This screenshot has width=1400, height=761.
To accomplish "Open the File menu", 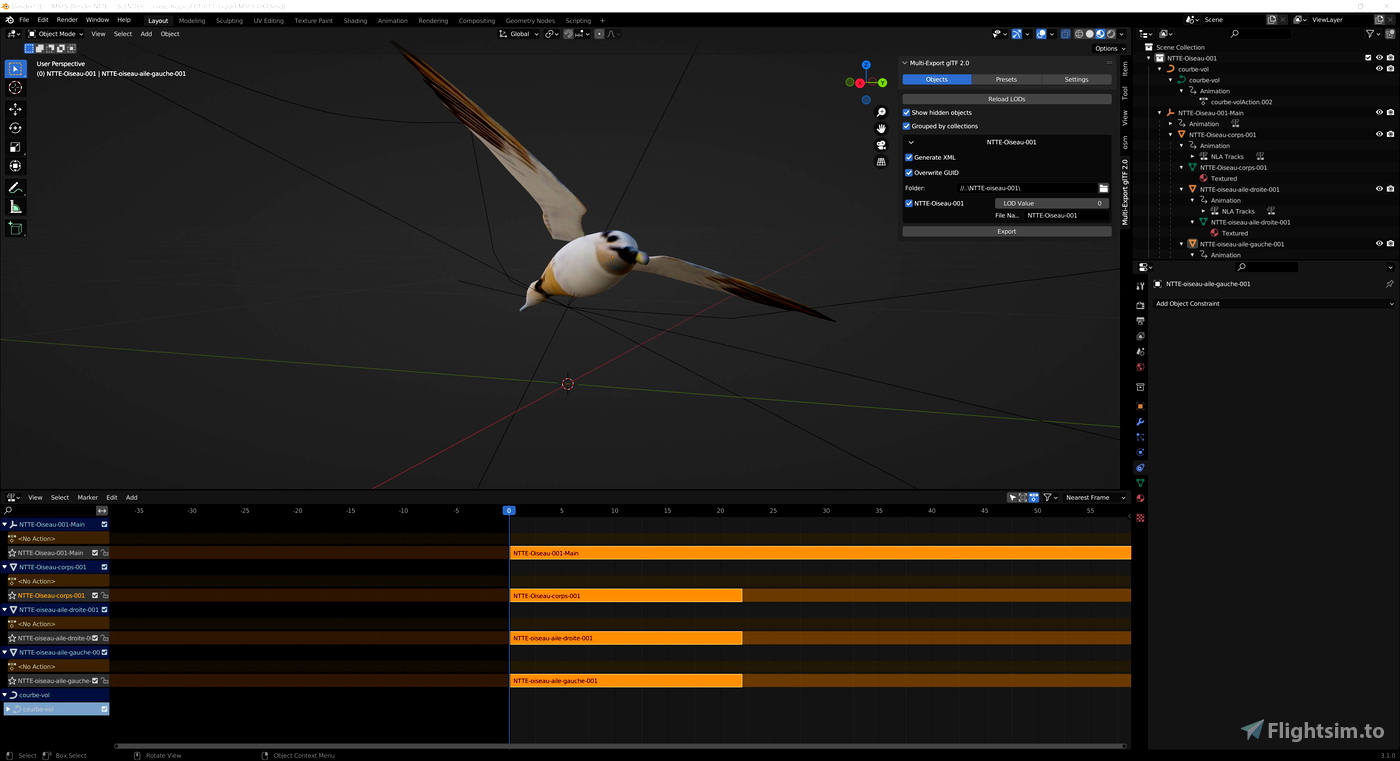I will click(x=24, y=20).
